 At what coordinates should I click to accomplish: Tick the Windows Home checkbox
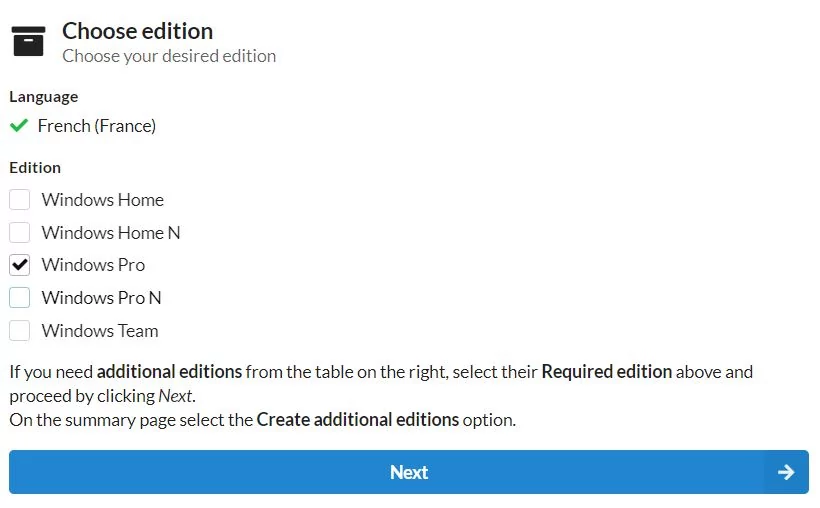click(19, 200)
